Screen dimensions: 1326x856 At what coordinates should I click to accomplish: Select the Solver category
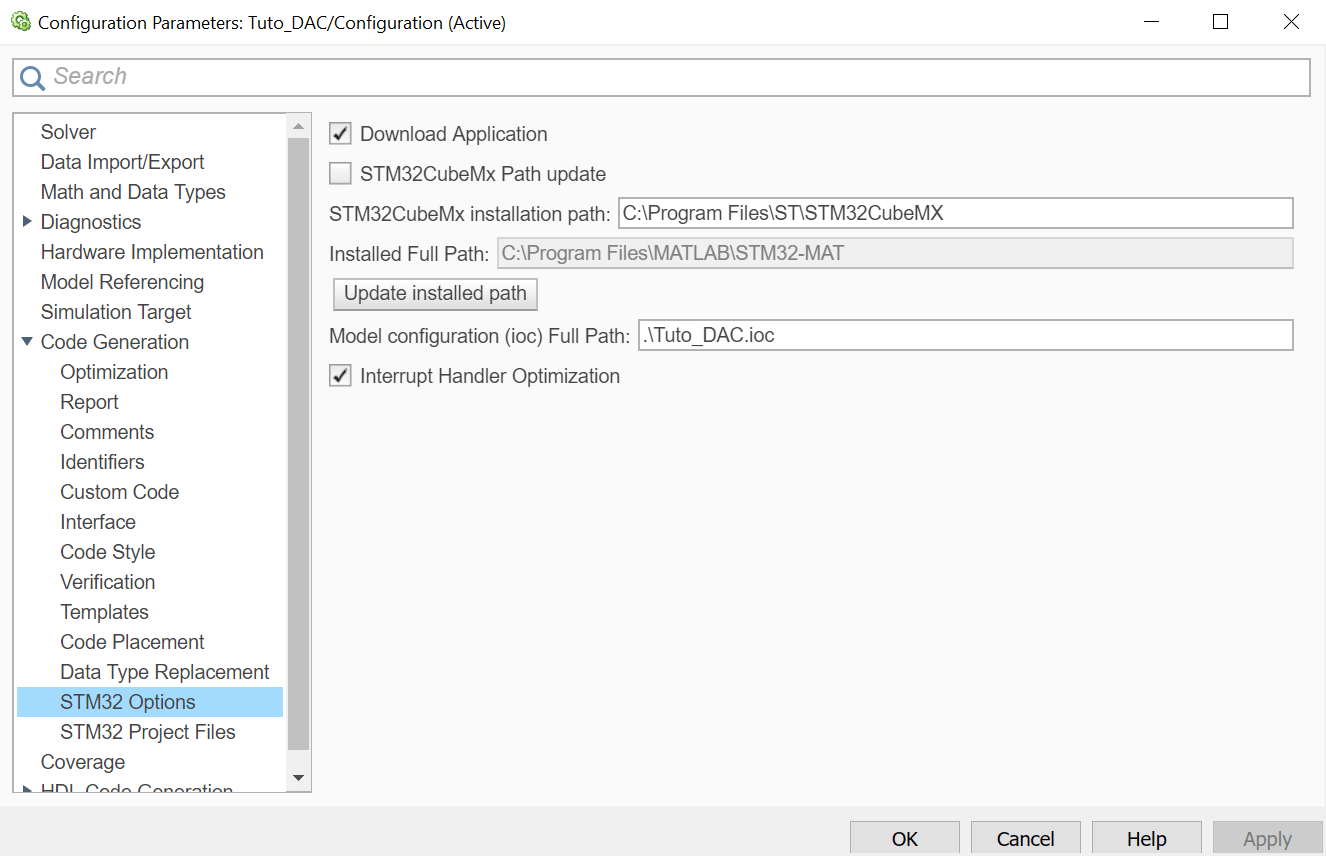click(x=68, y=132)
